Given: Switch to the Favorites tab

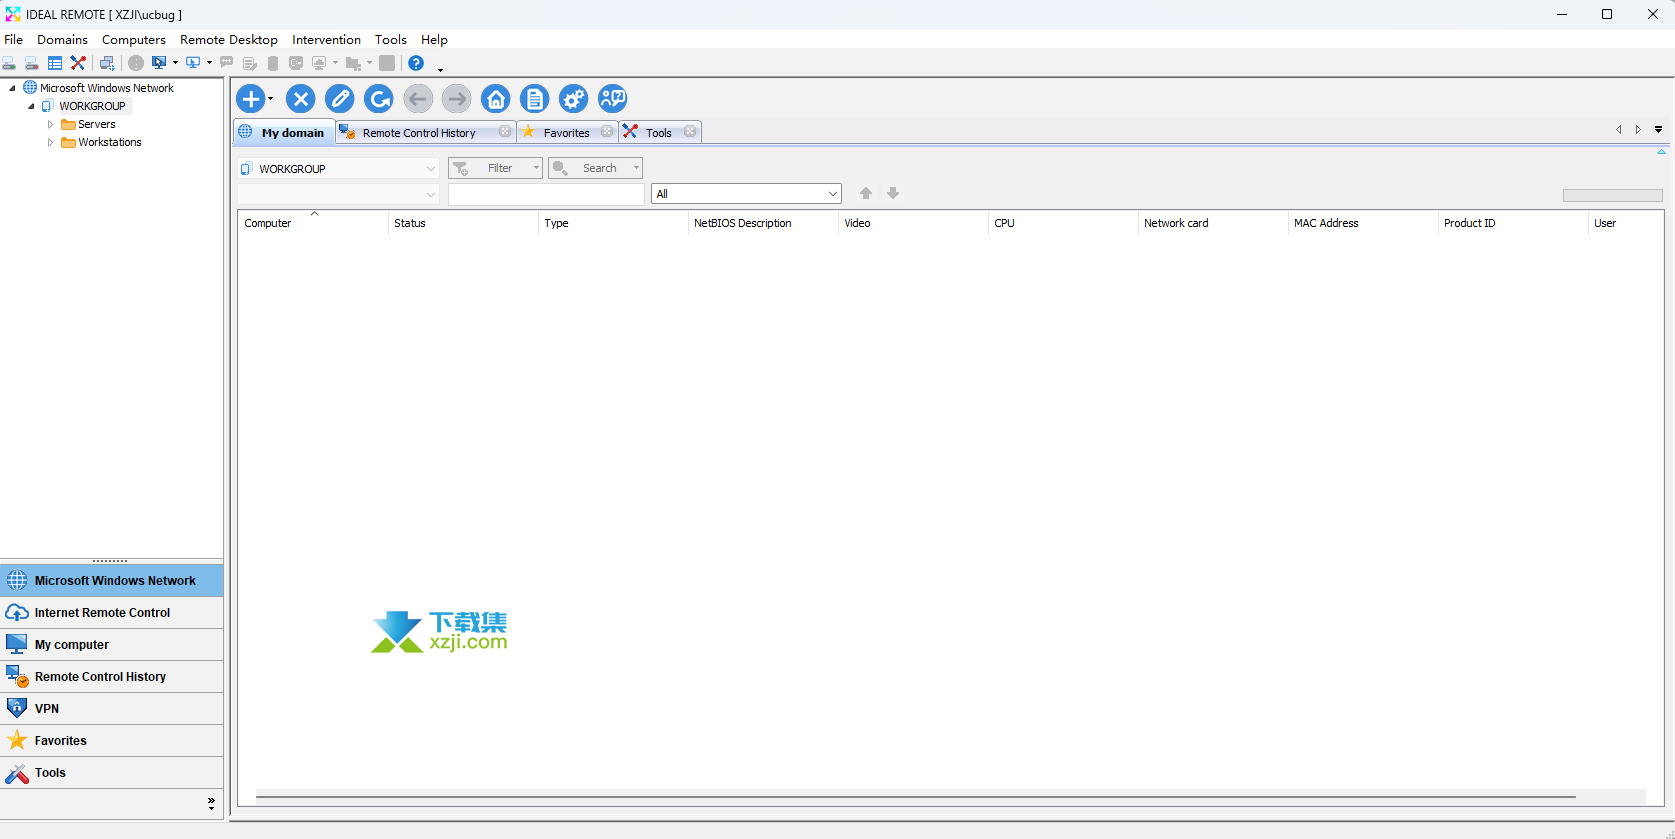Looking at the screenshot, I should click(x=566, y=132).
